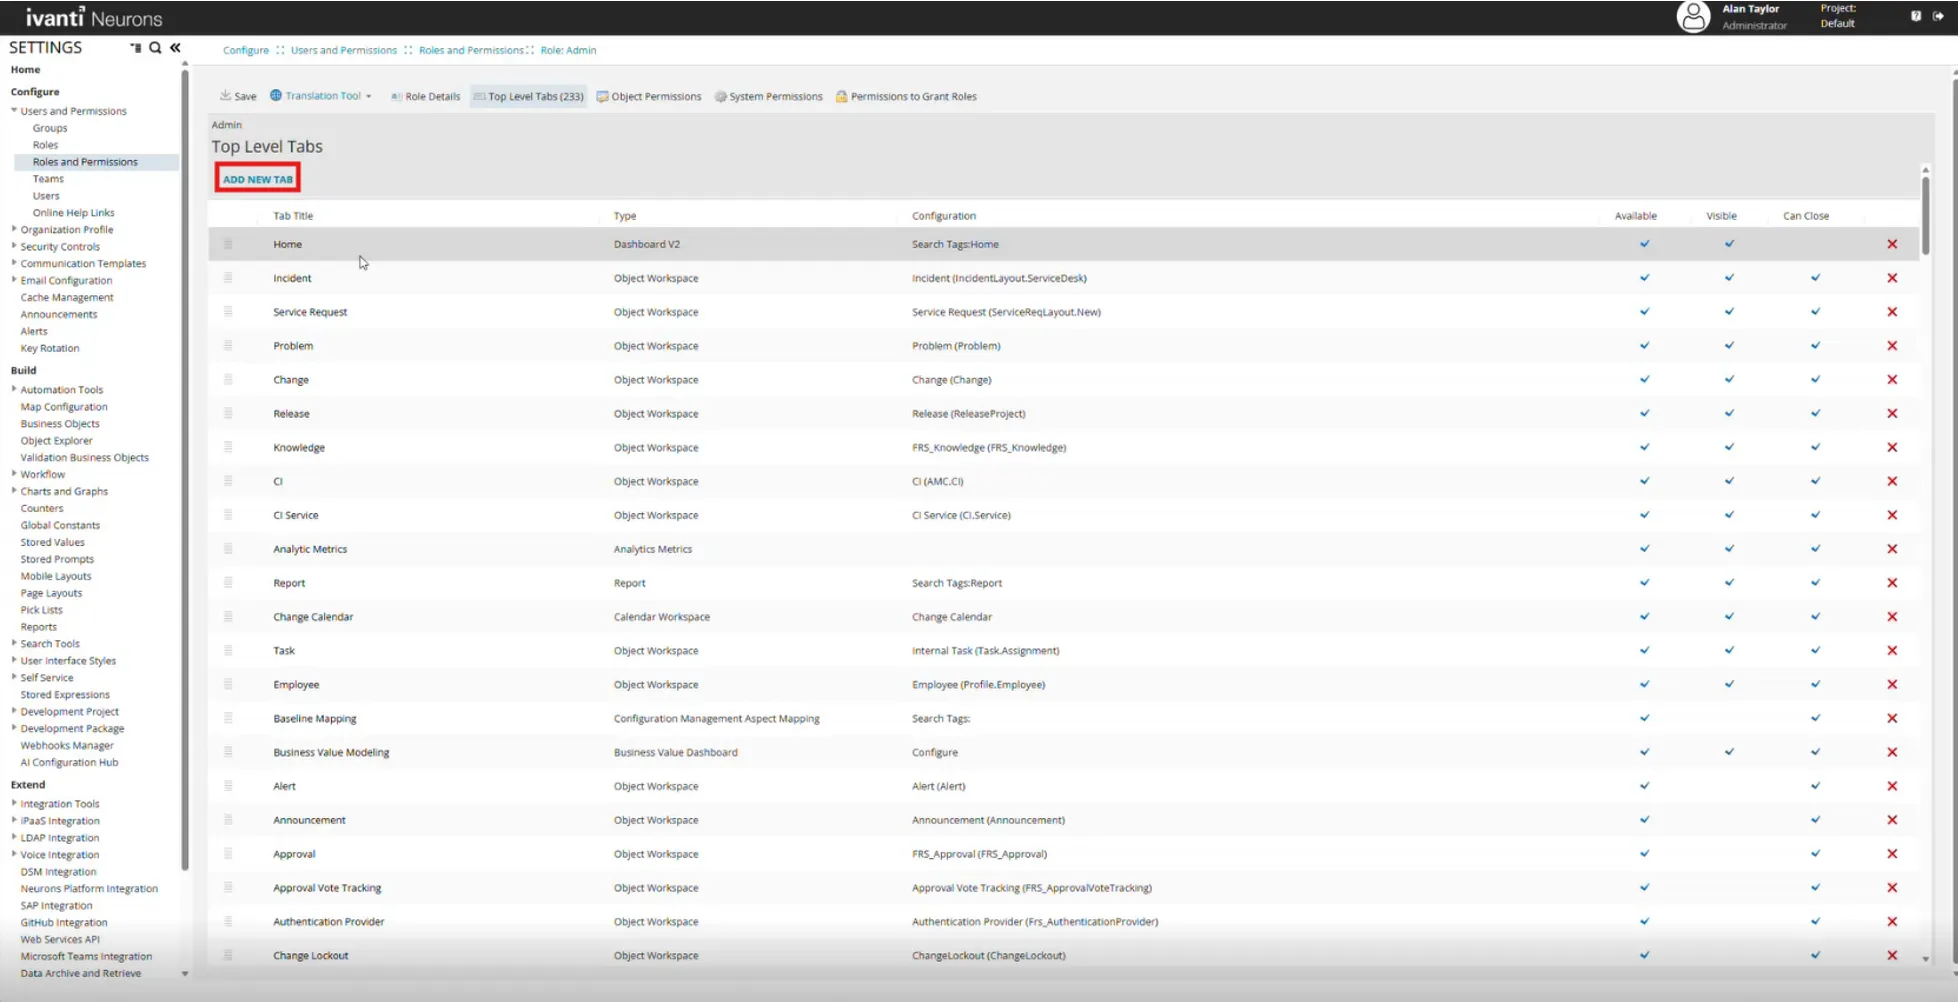1958x1002 pixels.
Task: Click the red X on the Change Lockout row
Action: pyautogui.click(x=1892, y=956)
